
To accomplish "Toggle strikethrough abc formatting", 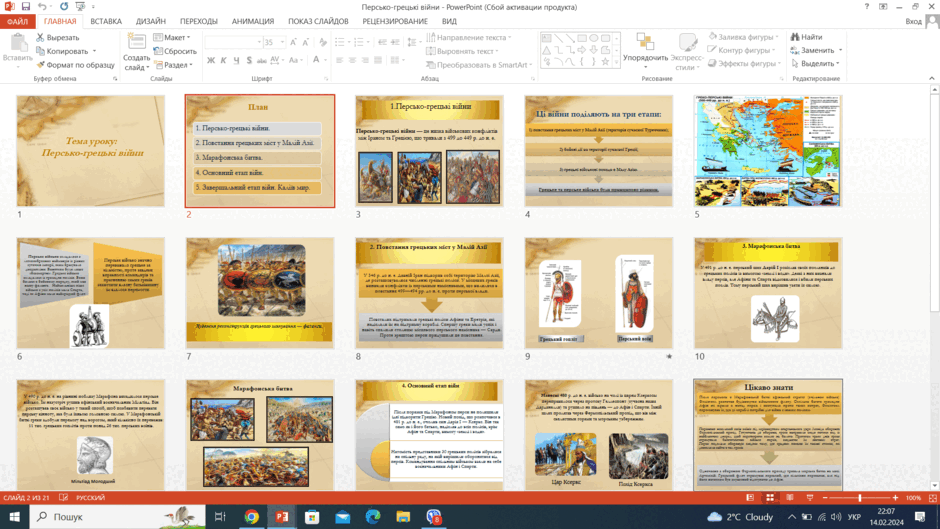I will tap(261, 60).
